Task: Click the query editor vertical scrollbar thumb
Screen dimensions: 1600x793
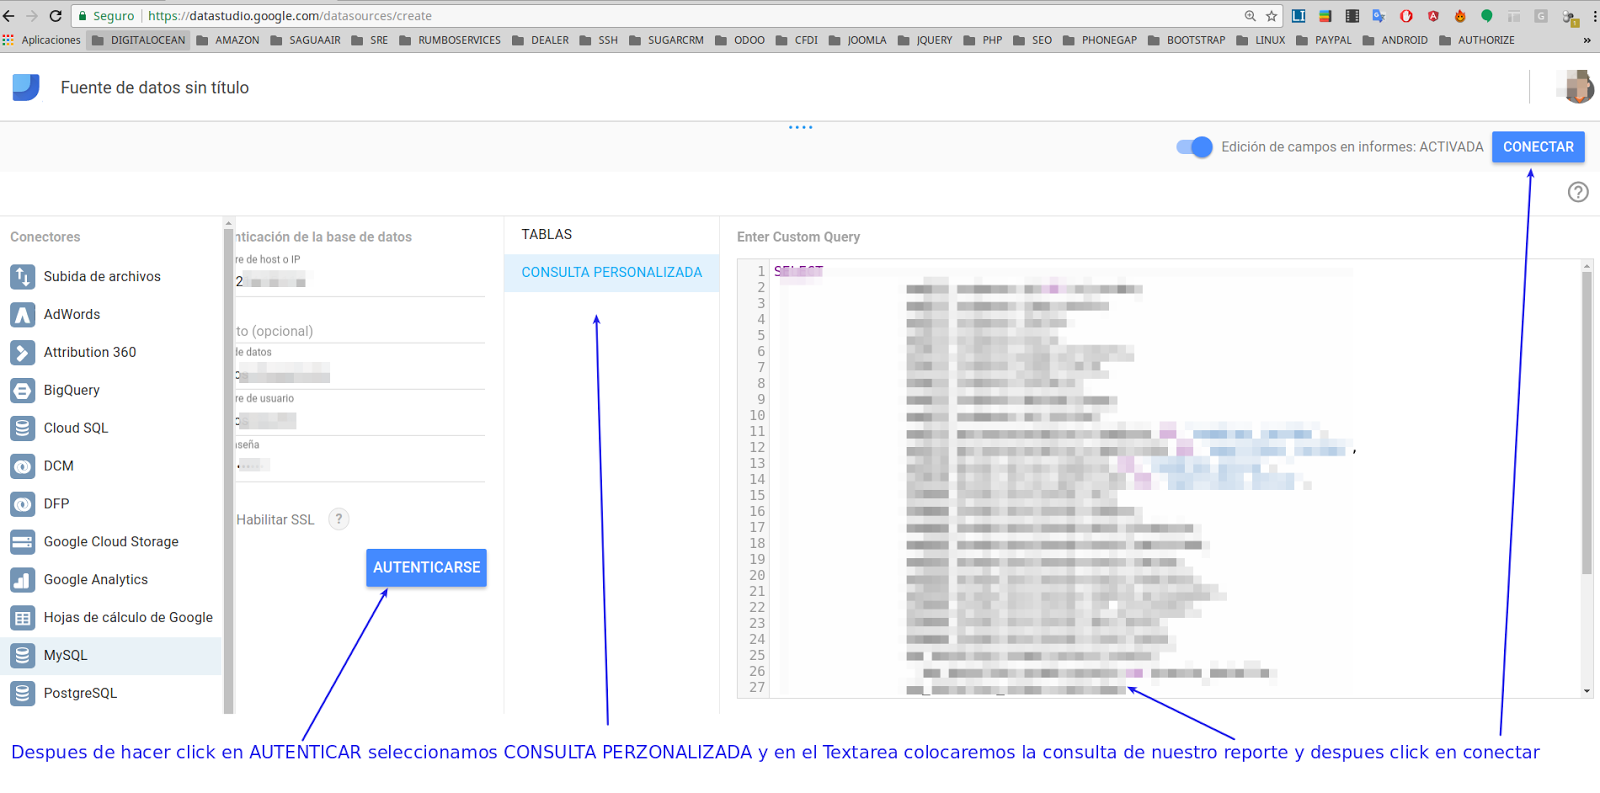Action: pyautogui.click(x=1587, y=423)
